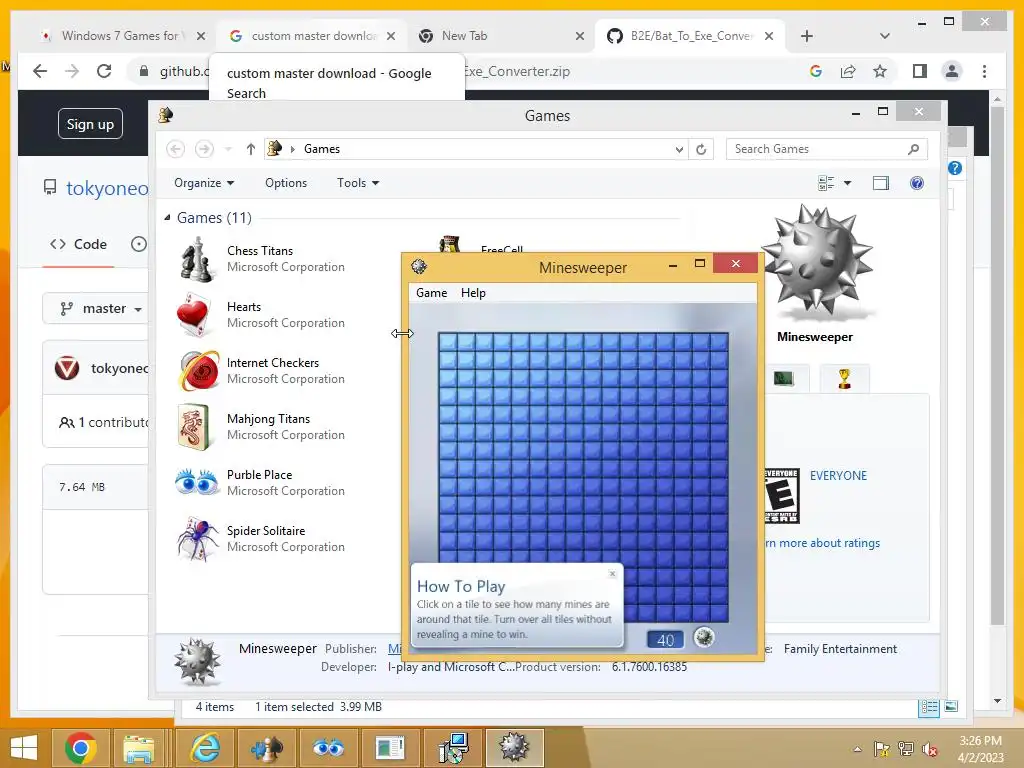Click the mine counter icon in Minesweeper

[704, 637]
